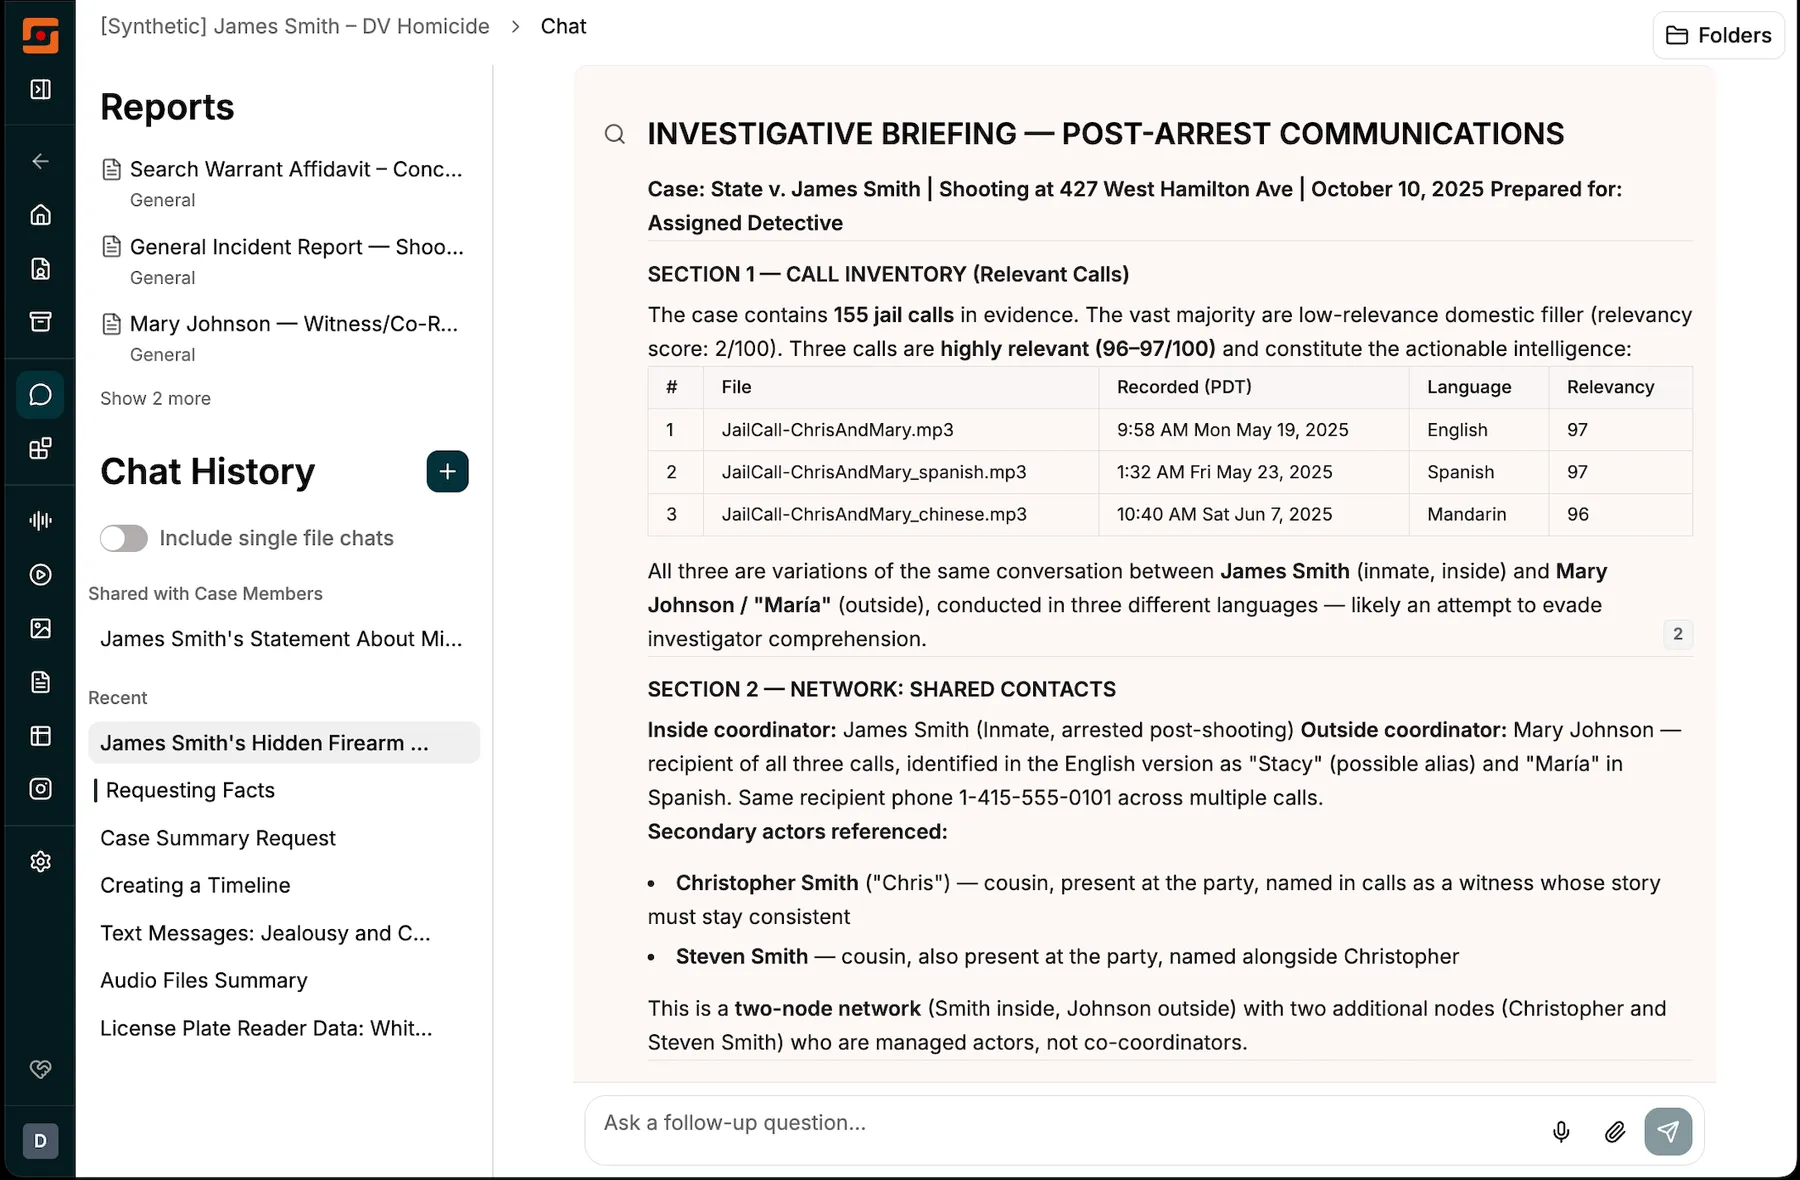Open Search Warrant Affidavit report

tap(296, 169)
